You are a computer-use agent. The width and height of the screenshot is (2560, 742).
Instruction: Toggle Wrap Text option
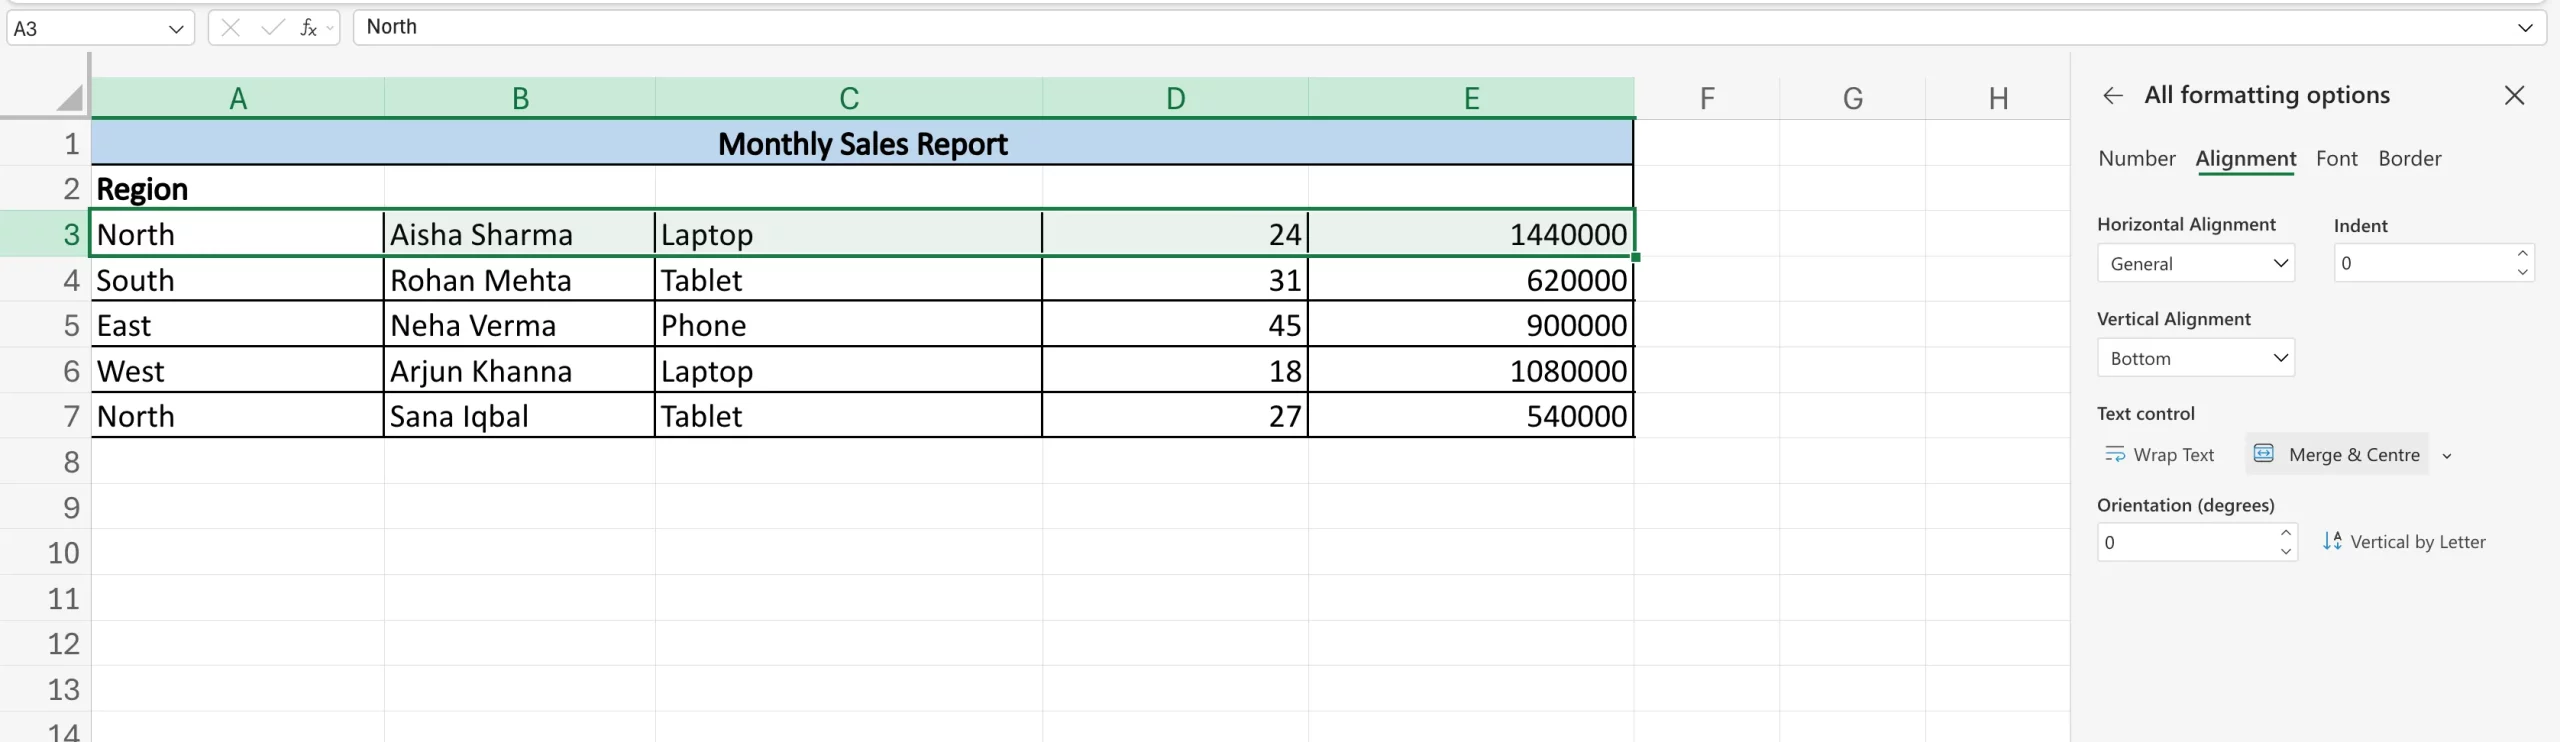(2160, 455)
